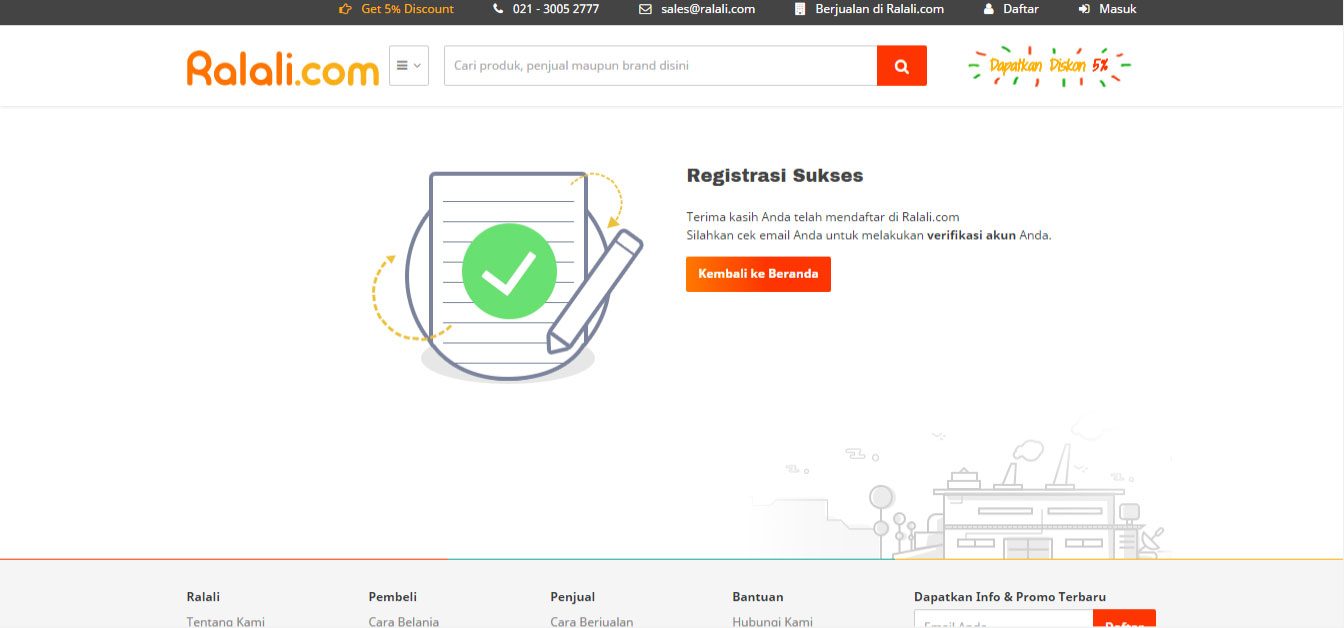Click the thumbs-up discount icon
The width and height of the screenshot is (1344, 628).
tap(346, 9)
